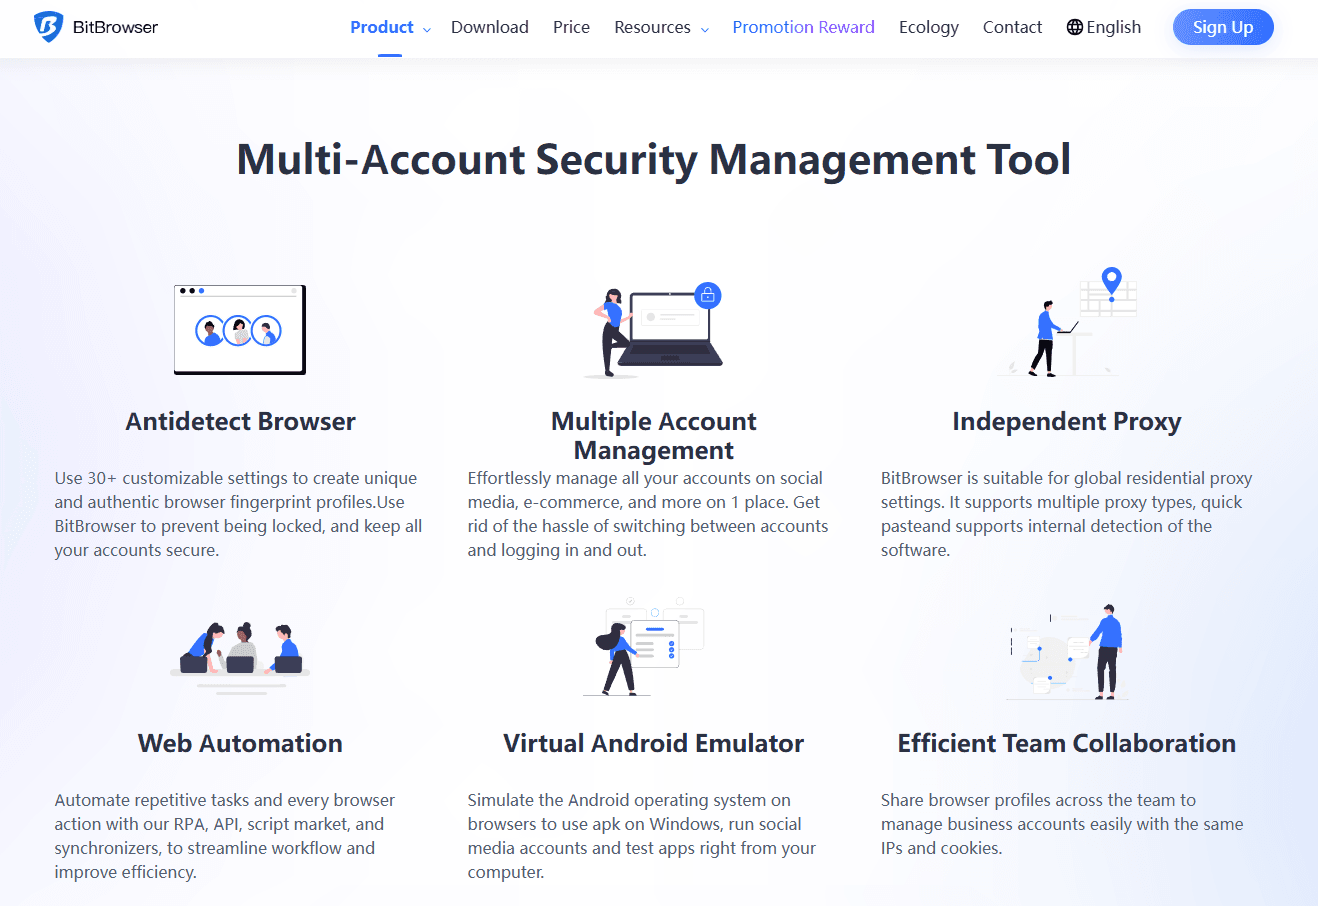Click the BitBrowser brand name text
Image resolution: width=1318 pixels, height=906 pixels.
115,27
